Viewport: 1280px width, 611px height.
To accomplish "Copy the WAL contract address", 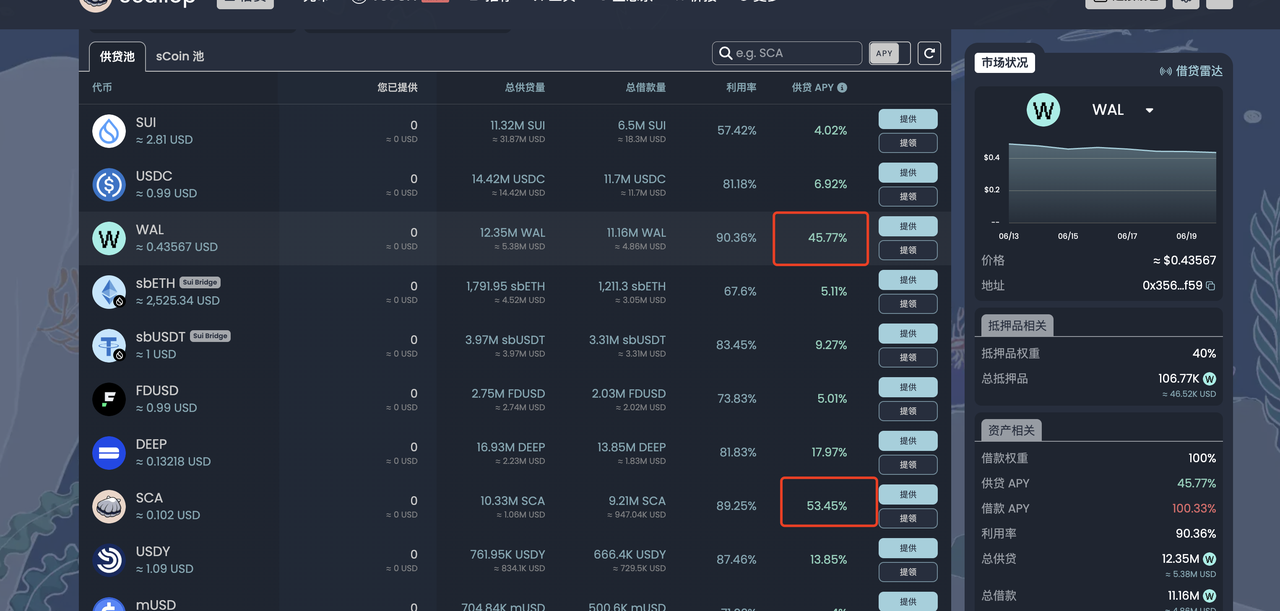I will coord(1210,286).
